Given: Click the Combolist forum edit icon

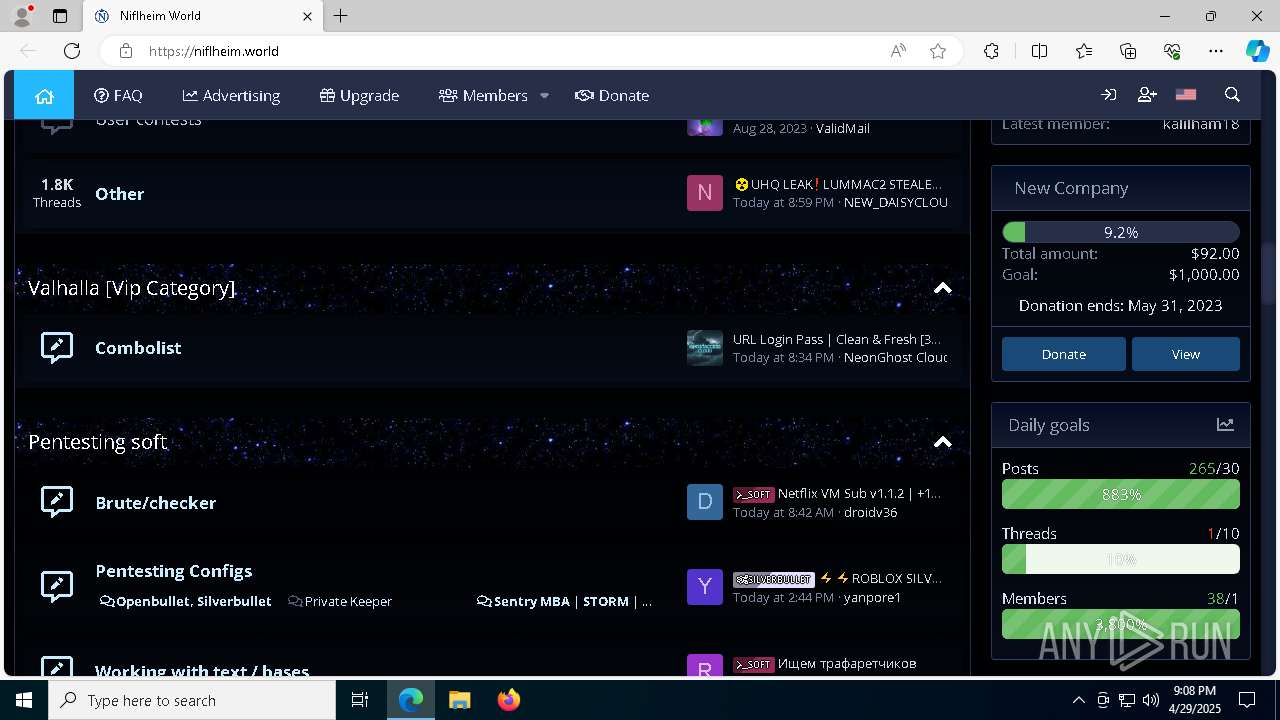Looking at the screenshot, I should [57, 348].
